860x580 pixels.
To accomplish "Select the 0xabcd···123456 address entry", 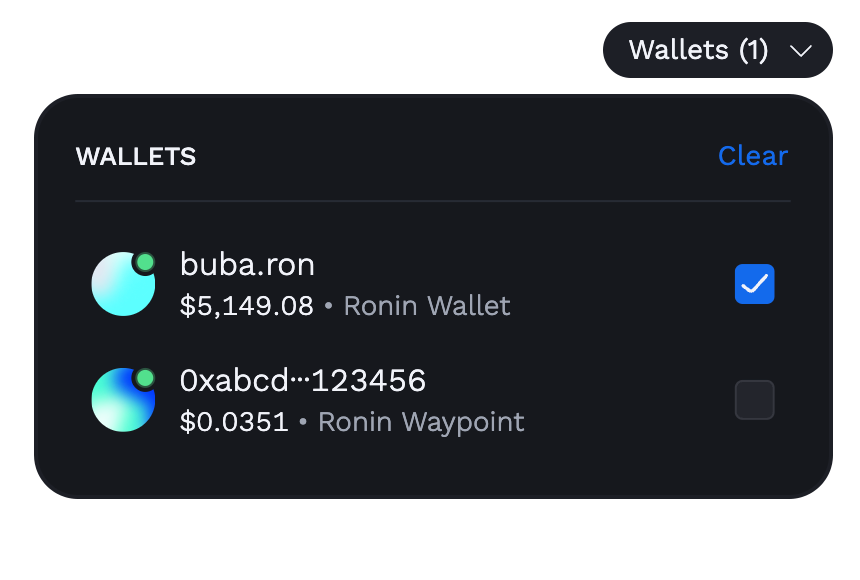I will pos(303,380).
